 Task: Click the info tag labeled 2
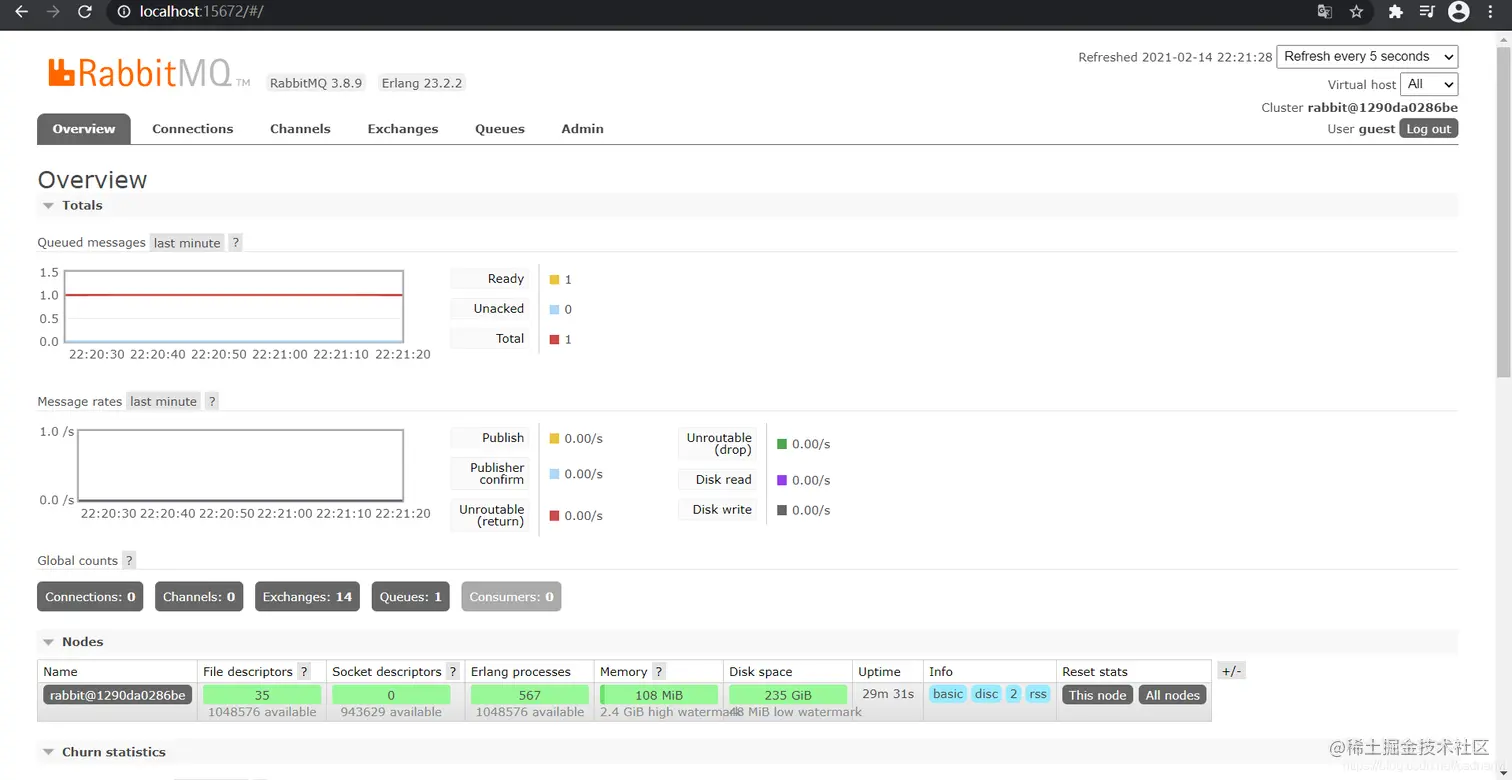pyautogui.click(x=1013, y=694)
